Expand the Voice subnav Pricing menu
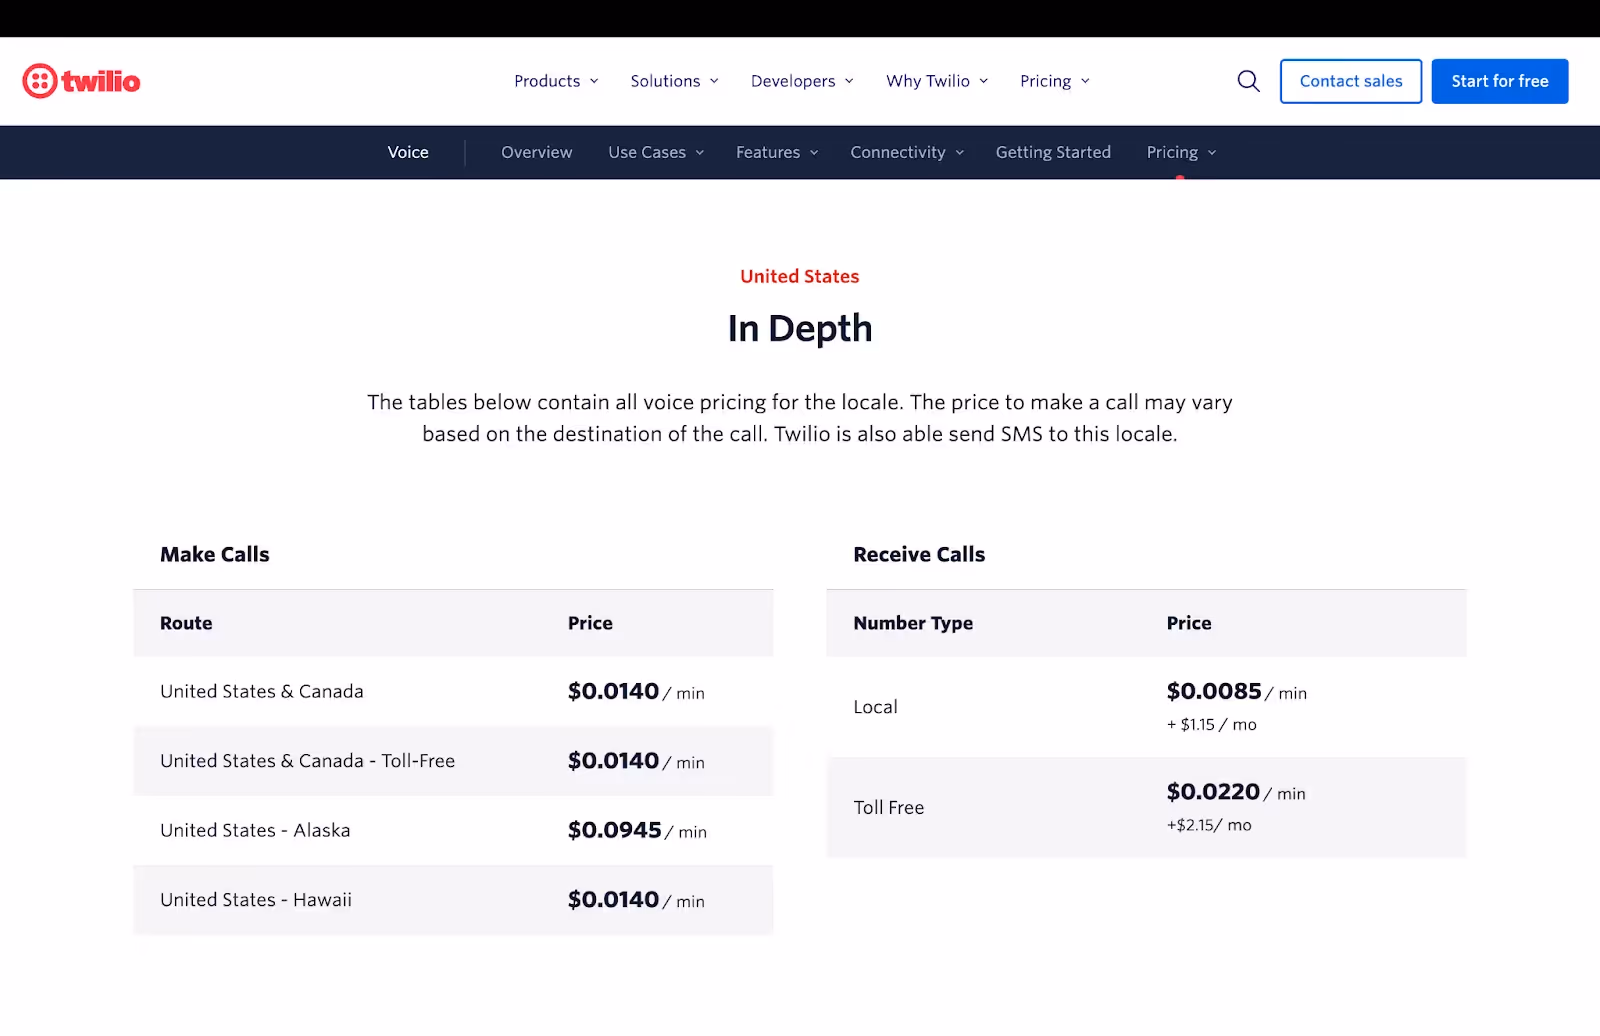1600x1036 pixels. click(x=1181, y=152)
